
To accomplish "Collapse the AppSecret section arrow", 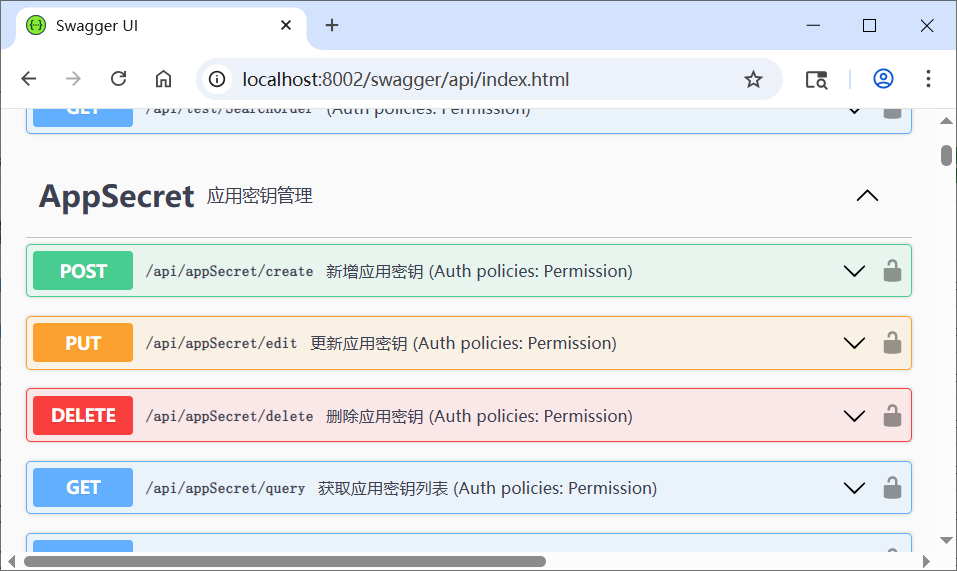I will pos(867,196).
